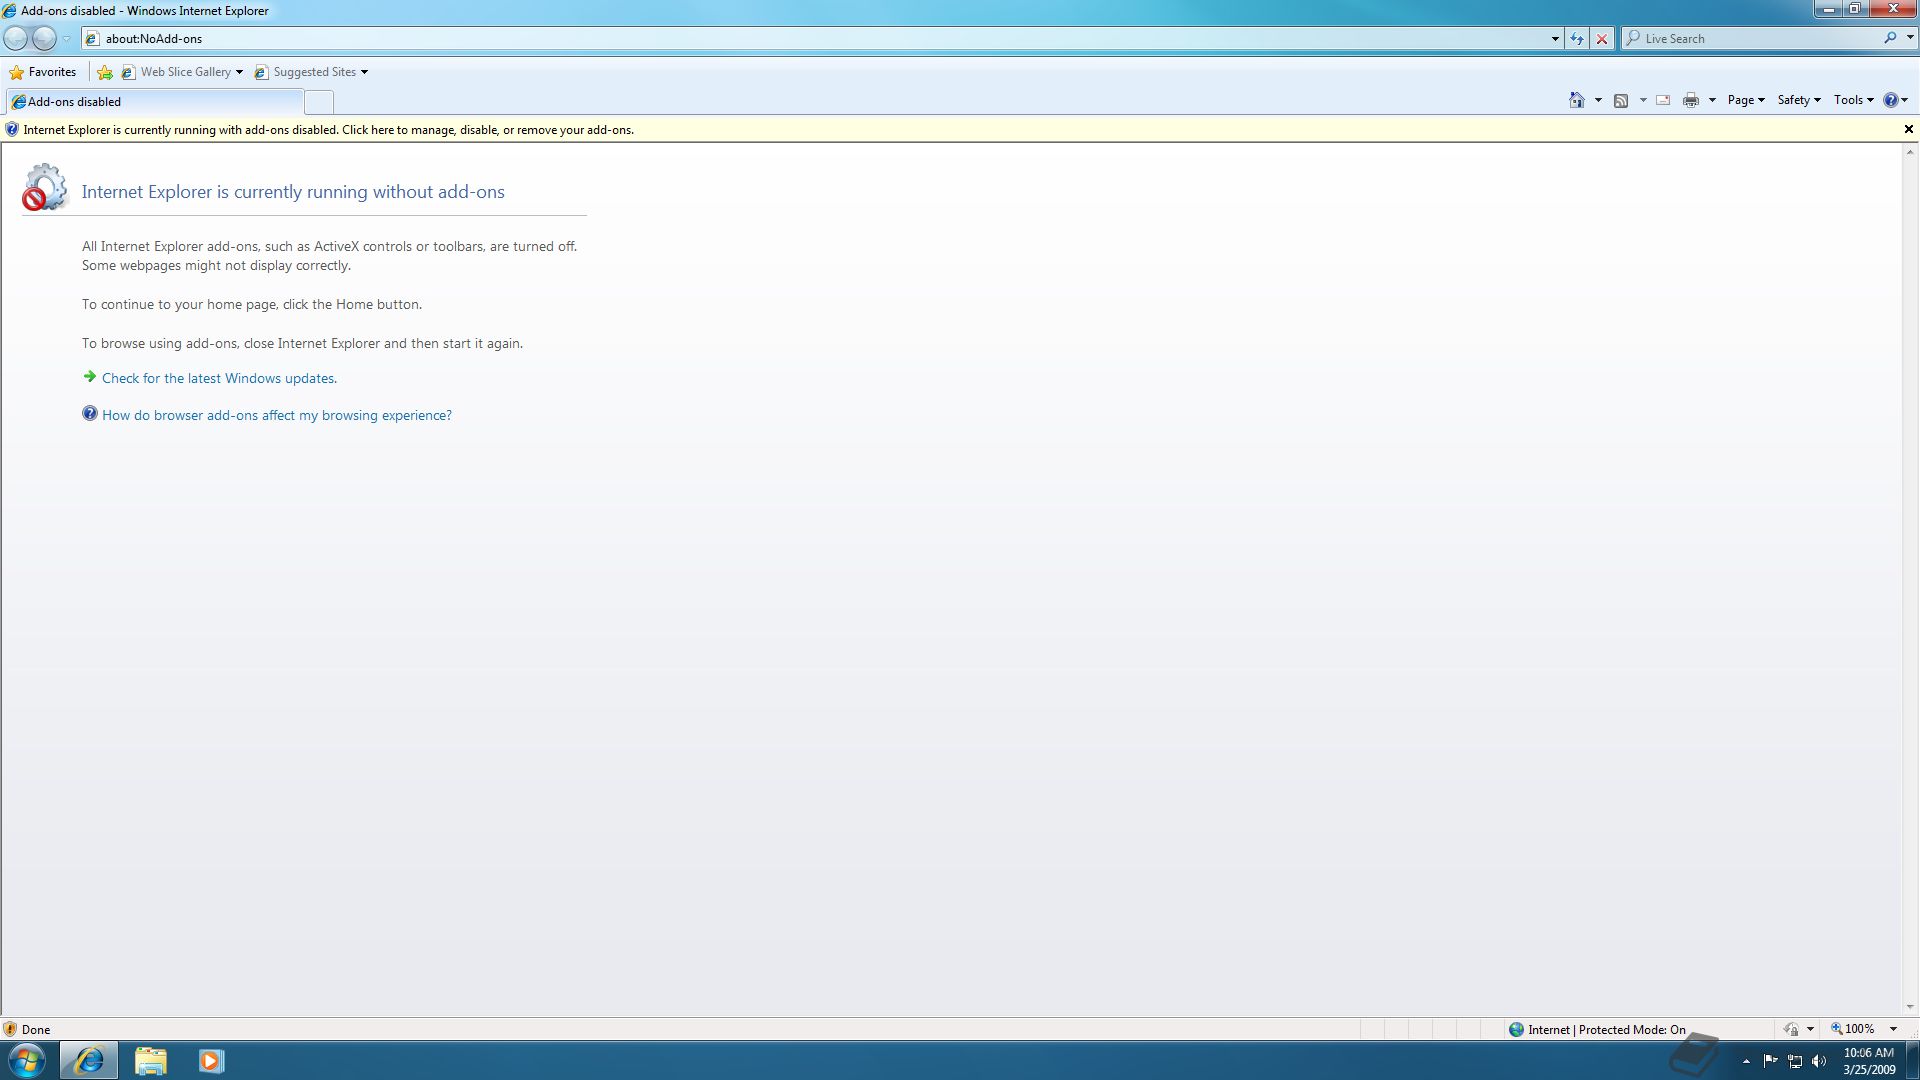This screenshot has height=1080, width=1920.
Task: Click the green arrow next to Windows updates
Action: (x=90, y=377)
